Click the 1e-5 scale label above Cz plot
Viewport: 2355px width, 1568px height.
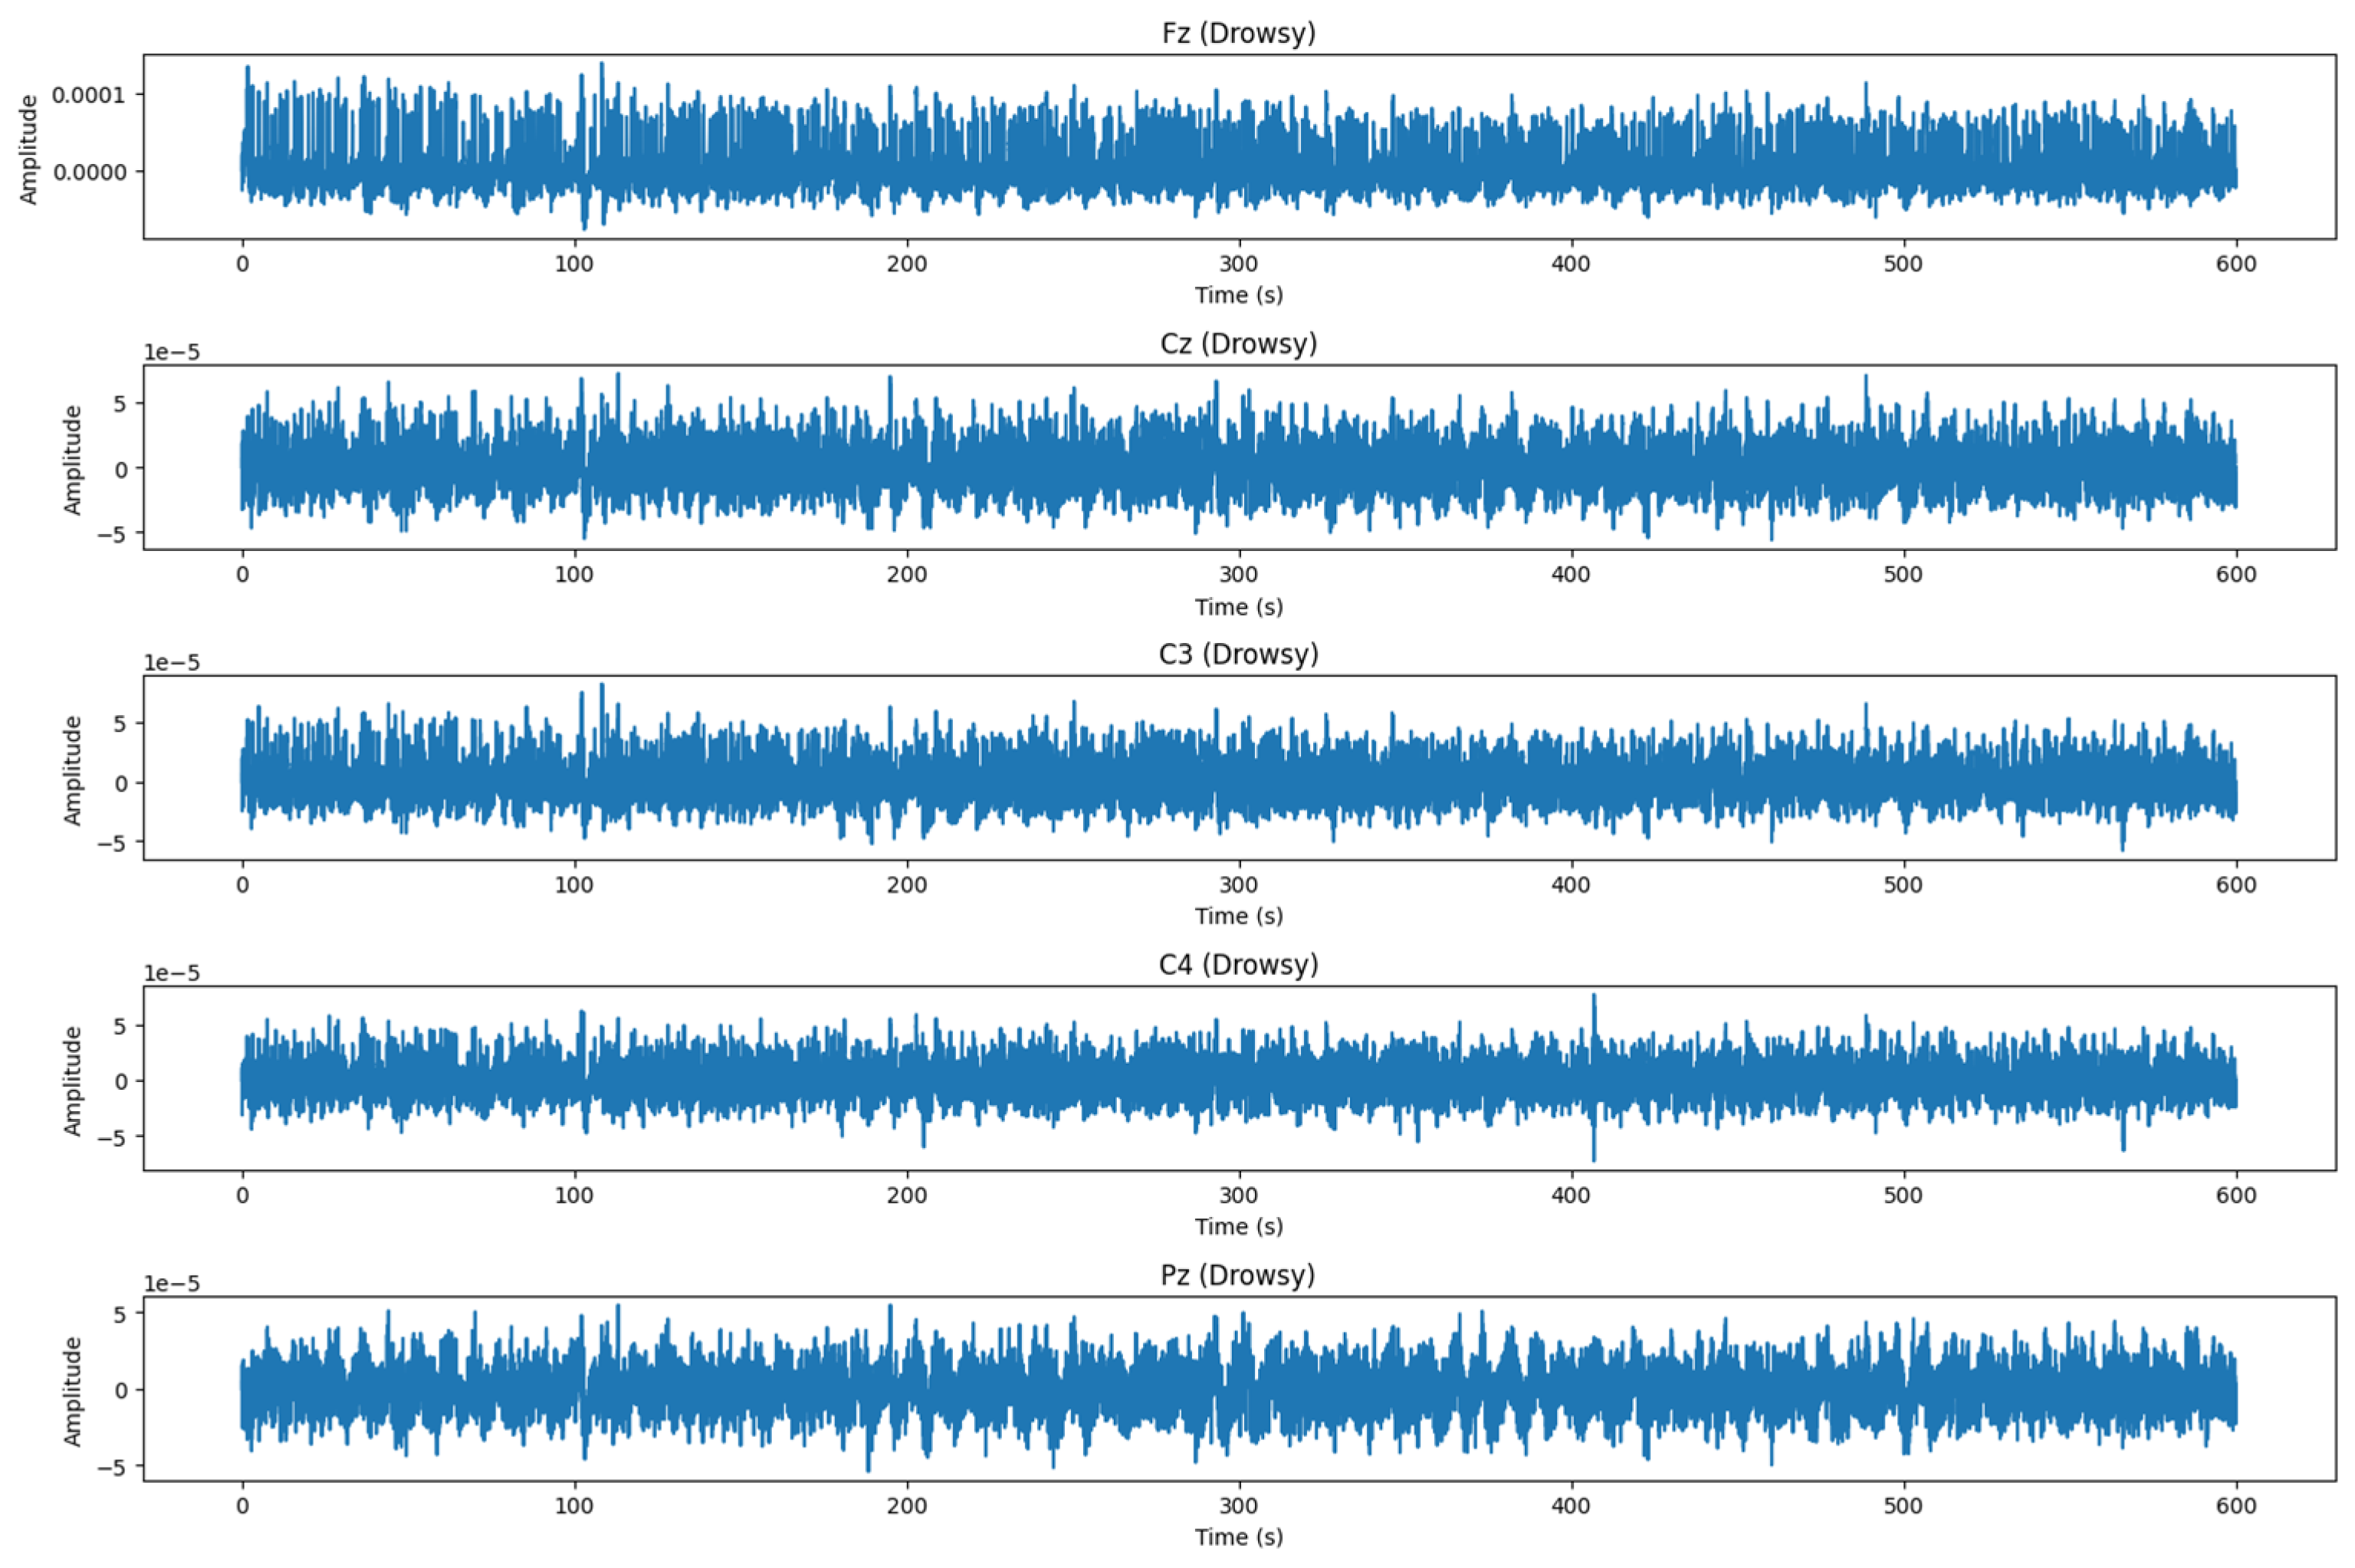pos(172,352)
